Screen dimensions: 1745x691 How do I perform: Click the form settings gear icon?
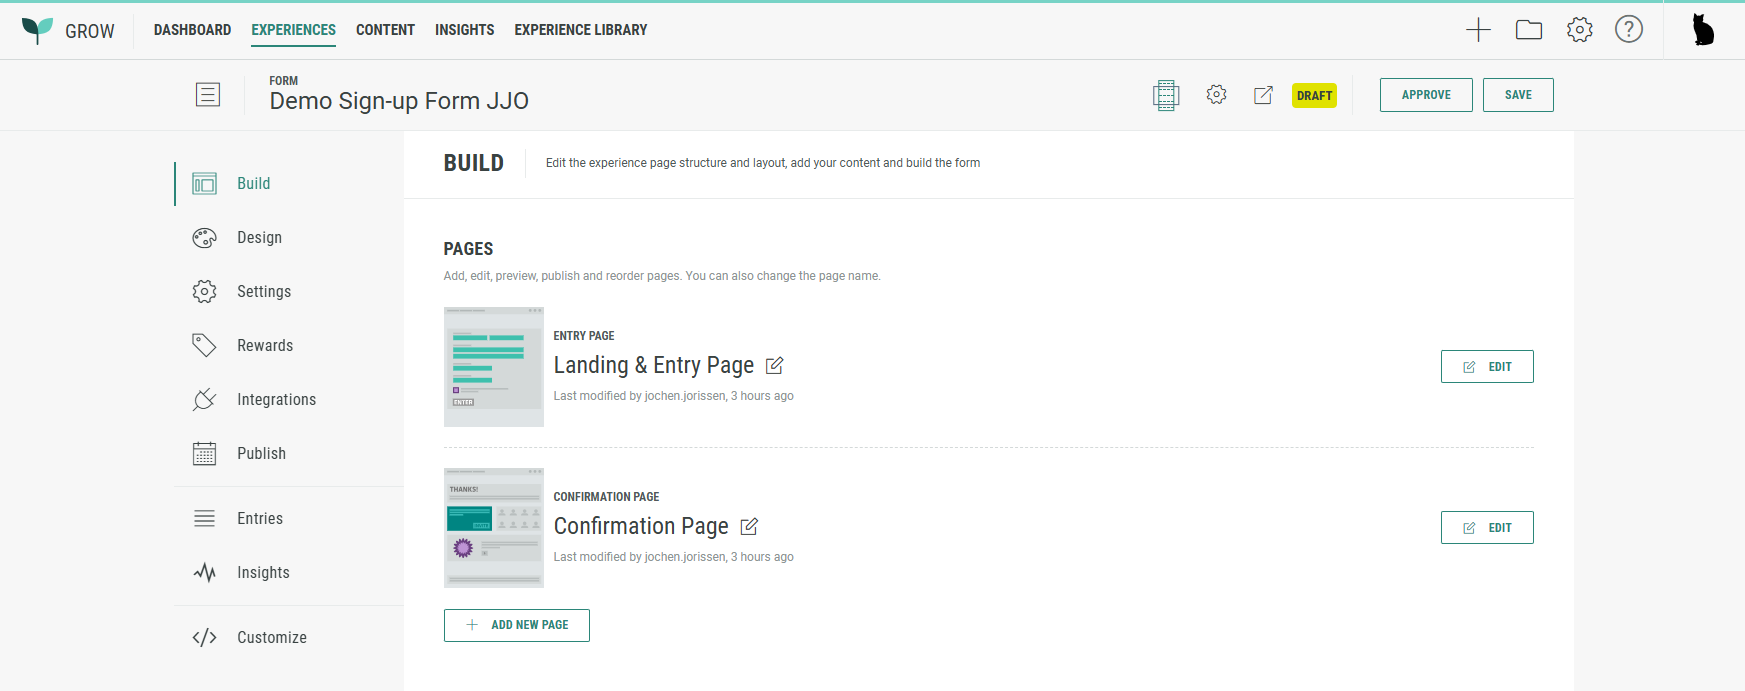click(x=1216, y=95)
